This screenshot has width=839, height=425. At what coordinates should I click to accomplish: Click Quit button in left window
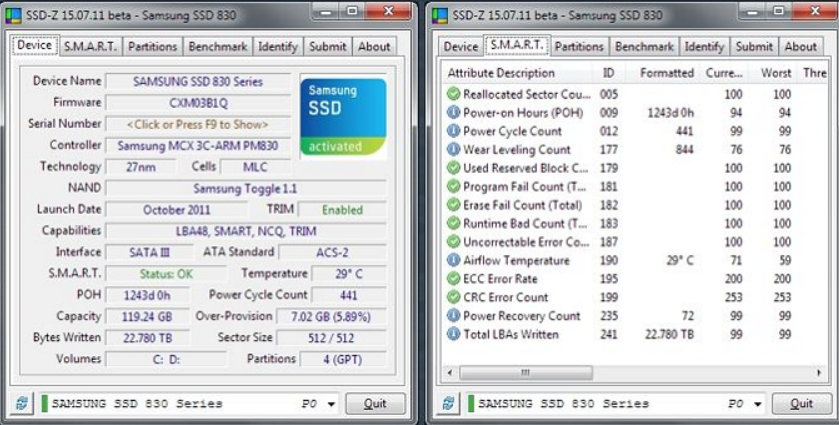pos(375,404)
